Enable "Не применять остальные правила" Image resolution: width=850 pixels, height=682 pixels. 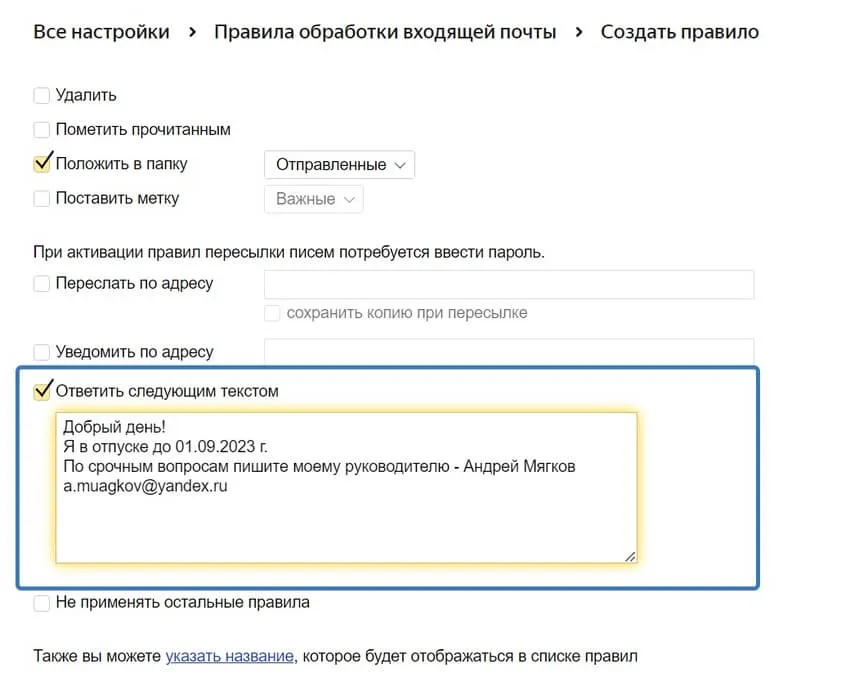coord(41,602)
